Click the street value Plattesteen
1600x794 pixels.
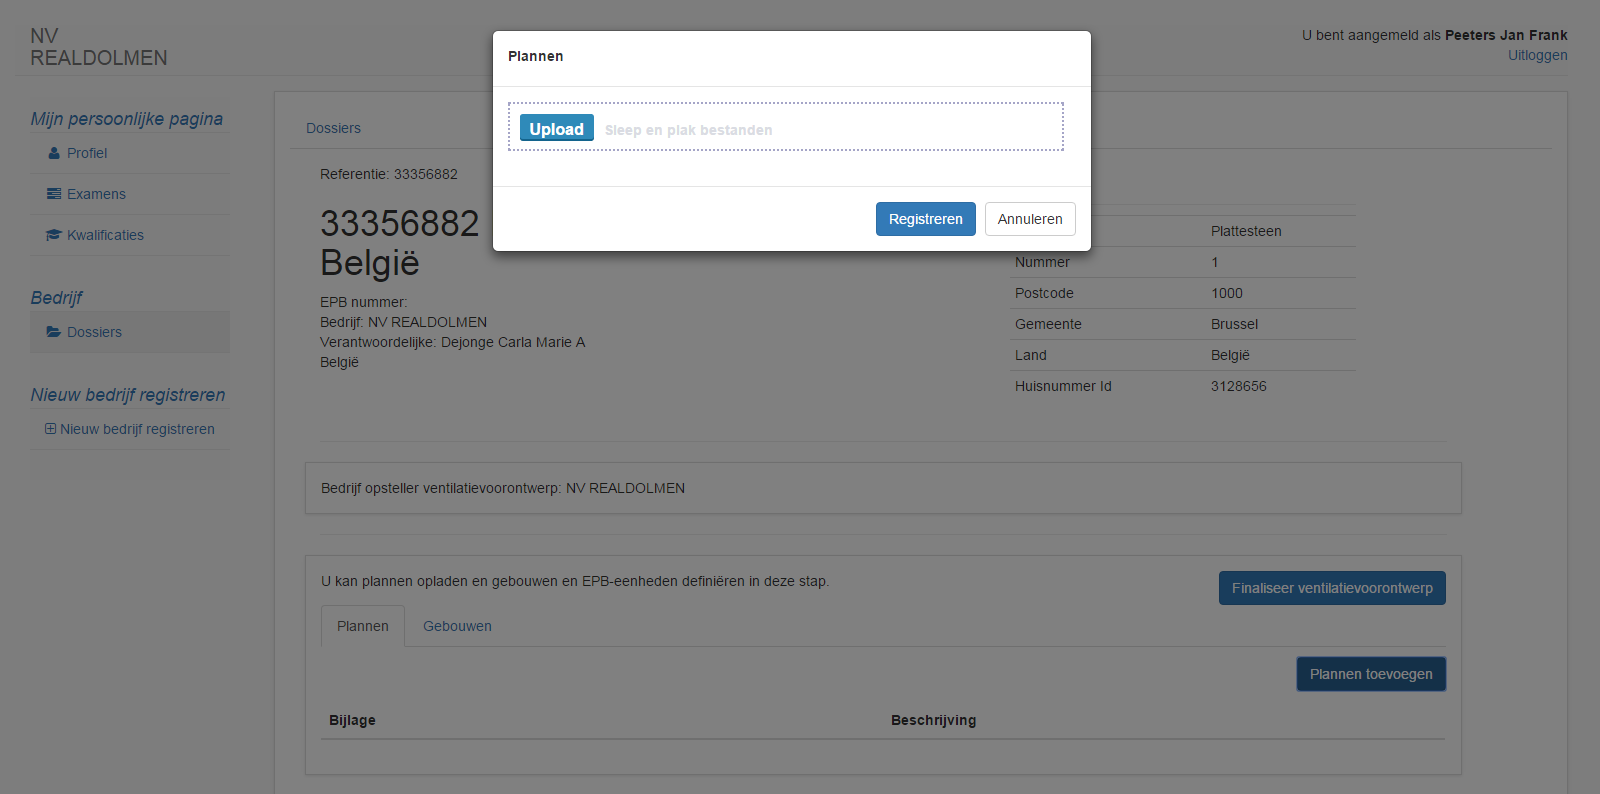(1246, 231)
